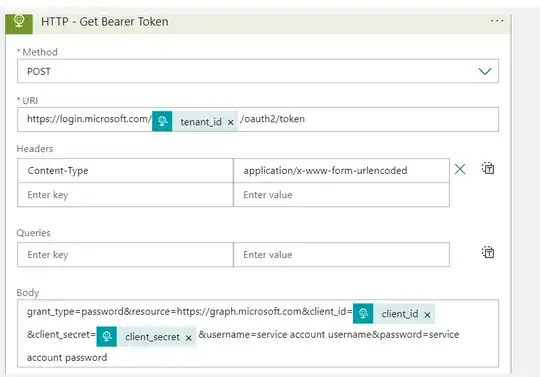
Task: Click the /oauth2/token text in URI field
Action: click(272, 119)
